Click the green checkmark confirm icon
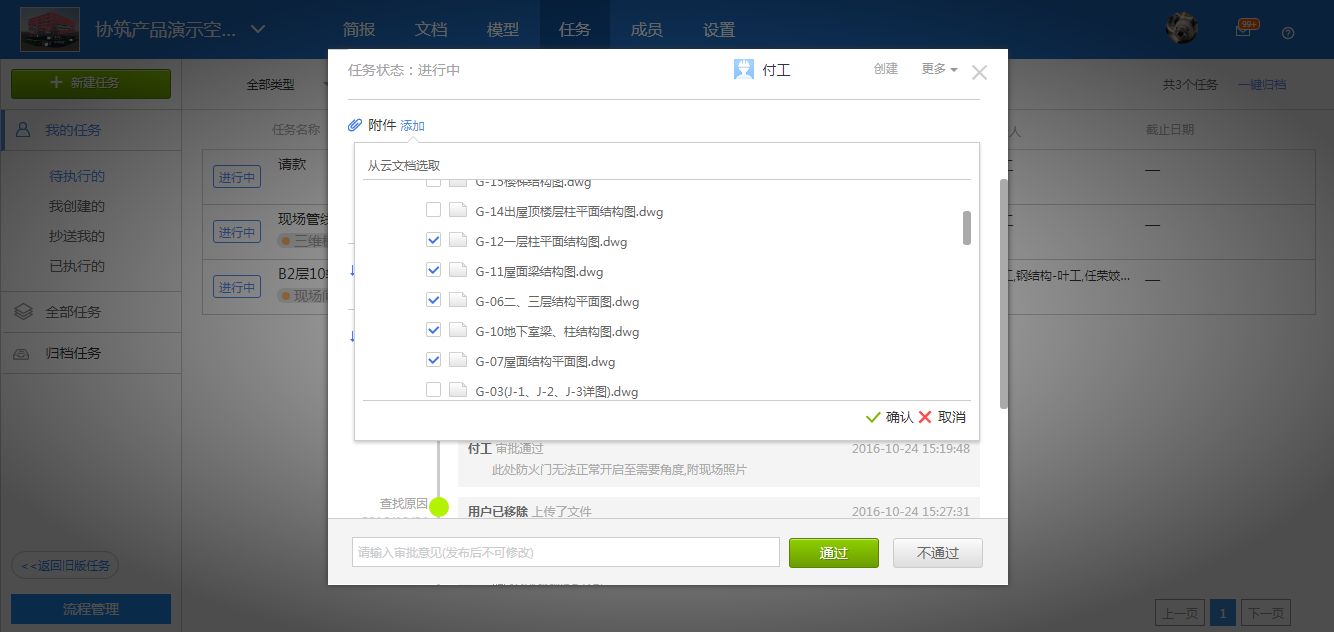The width and height of the screenshot is (1334, 632). (x=873, y=417)
